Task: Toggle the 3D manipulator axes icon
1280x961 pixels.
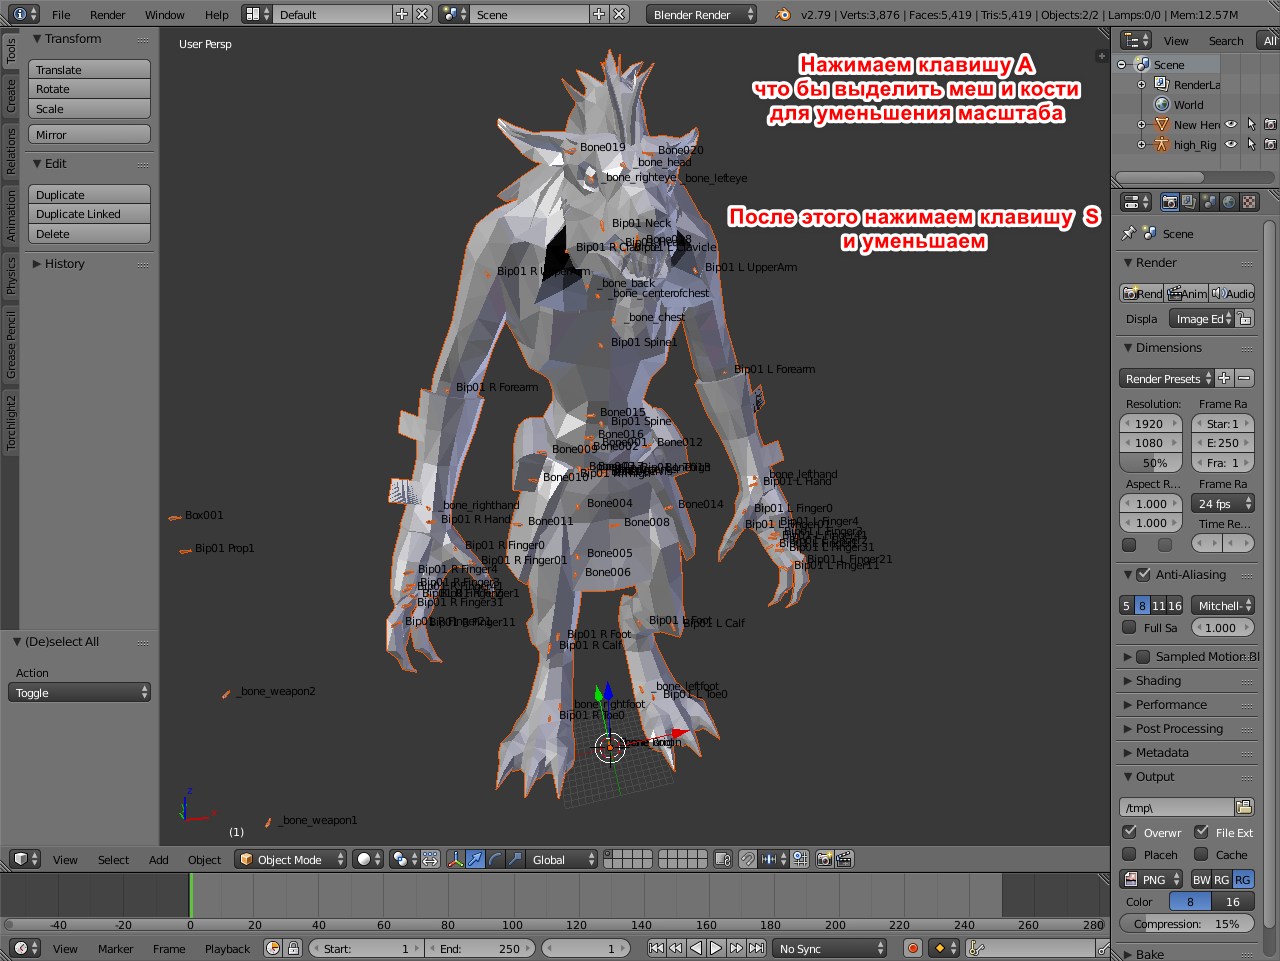Action: pos(456,859)
